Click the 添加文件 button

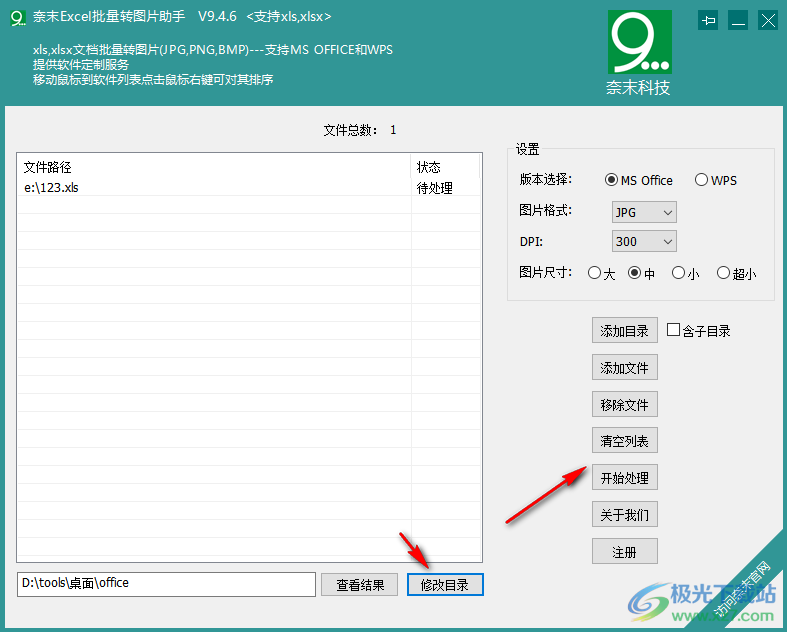(625, 367)
